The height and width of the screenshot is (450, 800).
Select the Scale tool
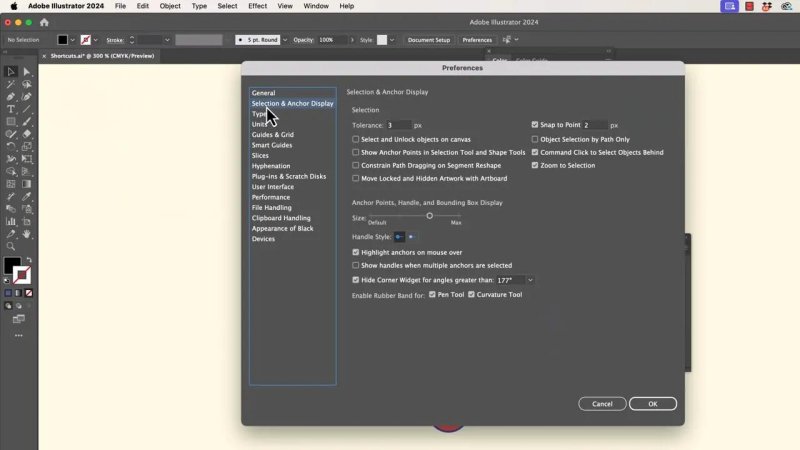(27, 146)
